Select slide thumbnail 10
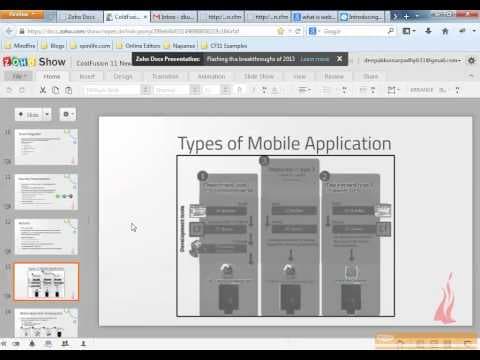Viewport: 480px width, 360px height. [46, 147]
